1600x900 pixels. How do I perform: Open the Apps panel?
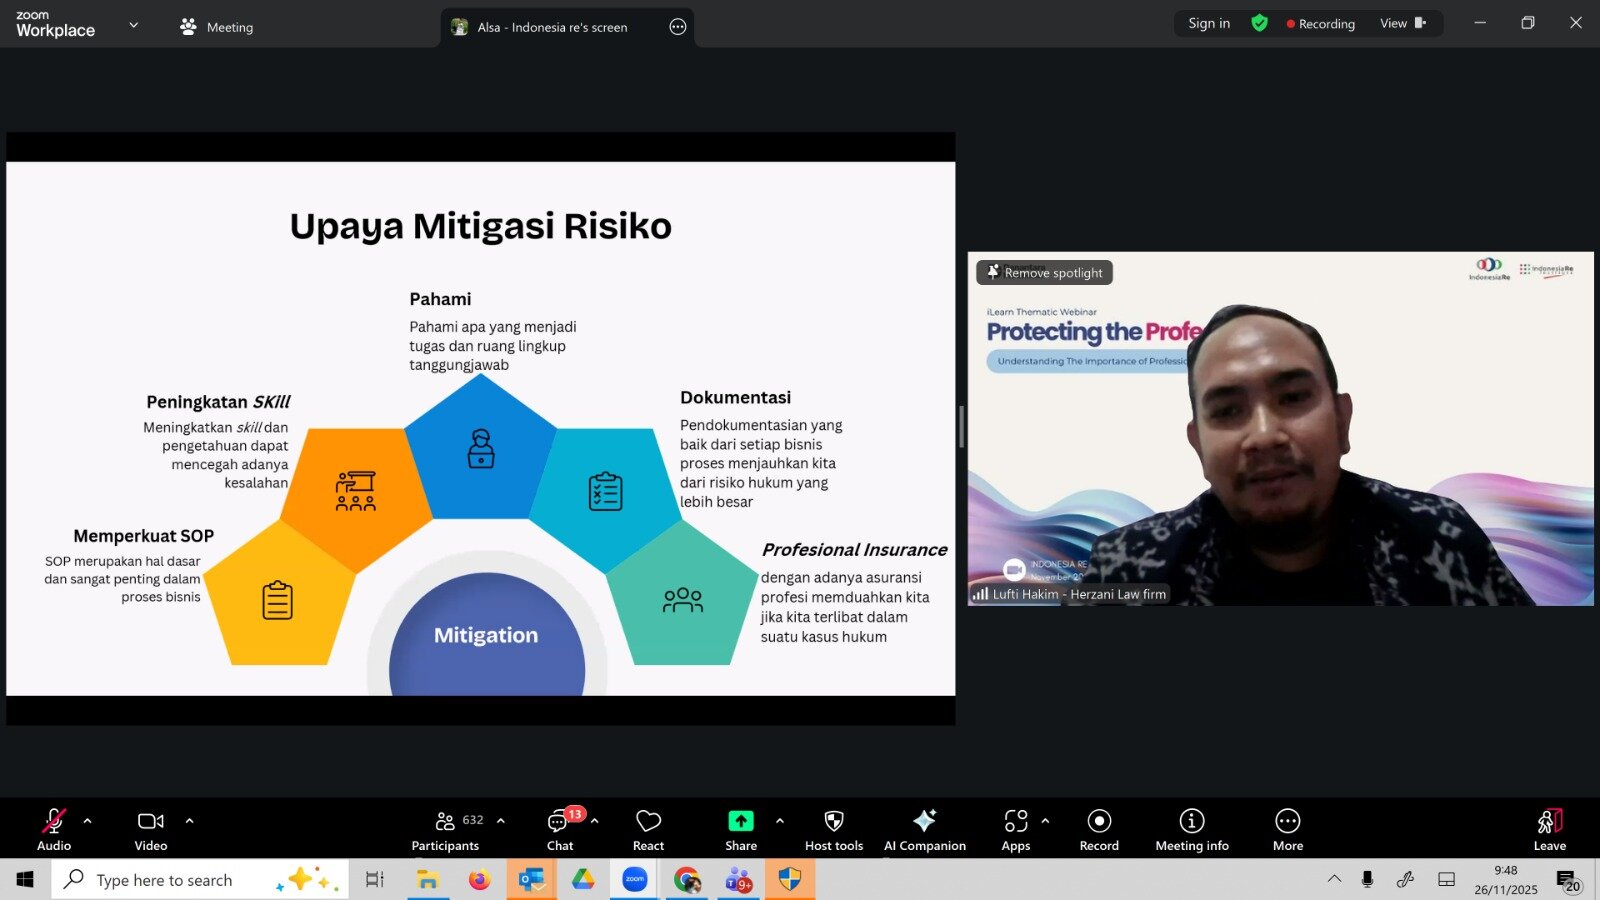tap(1016, 829)
